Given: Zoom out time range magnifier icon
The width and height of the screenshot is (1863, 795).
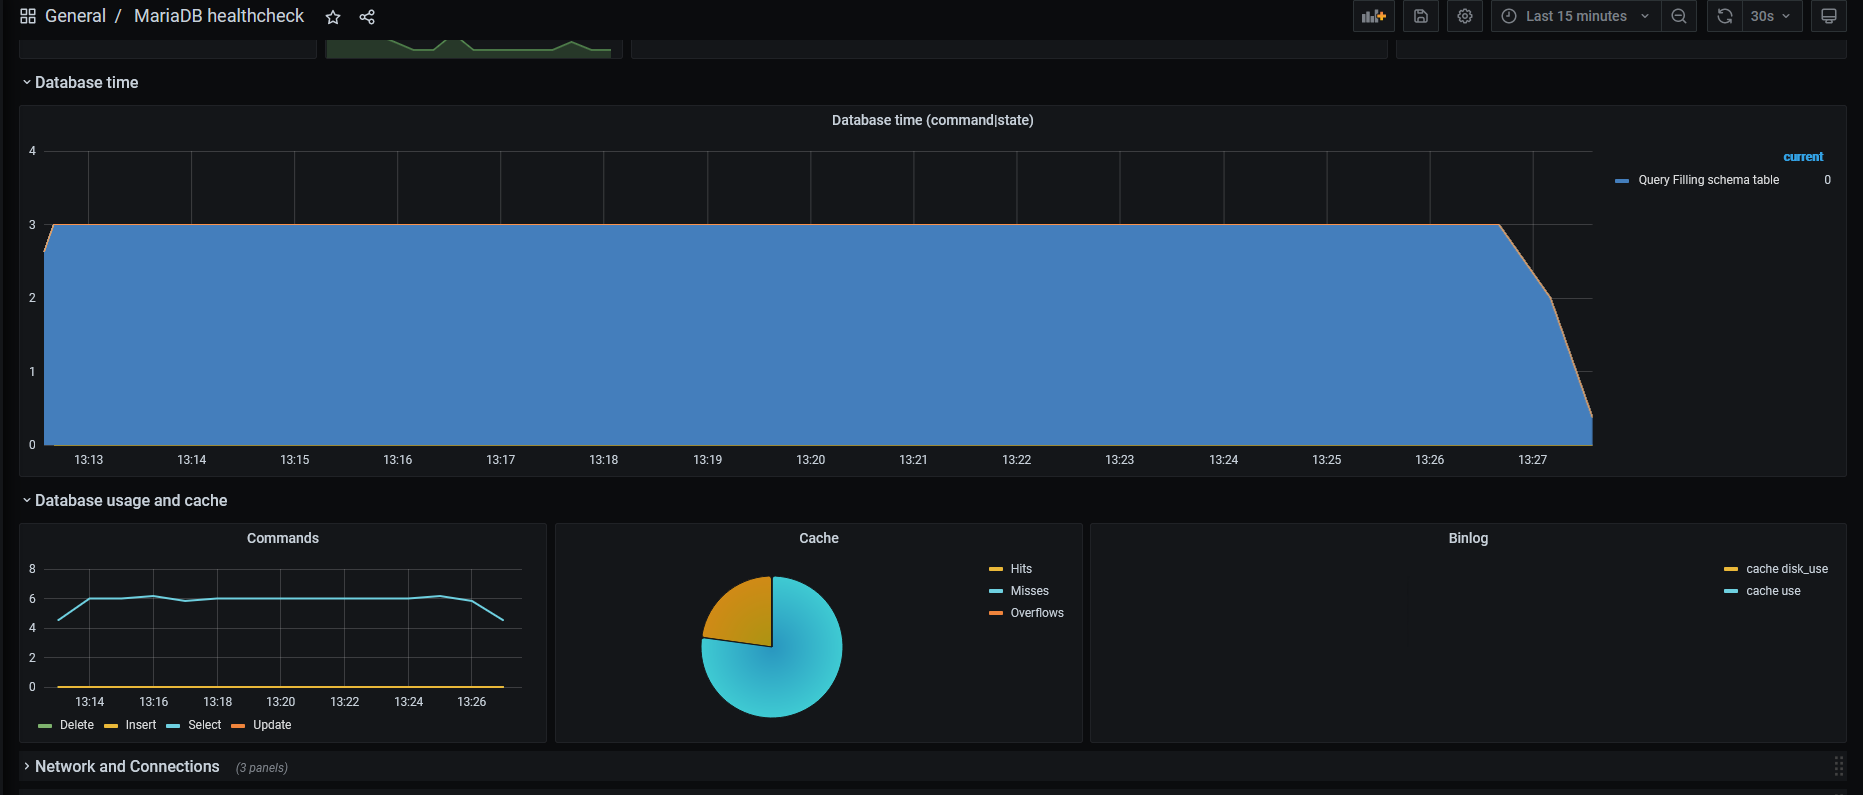Looking at the screenshot, I should [x=1679, y=16].
